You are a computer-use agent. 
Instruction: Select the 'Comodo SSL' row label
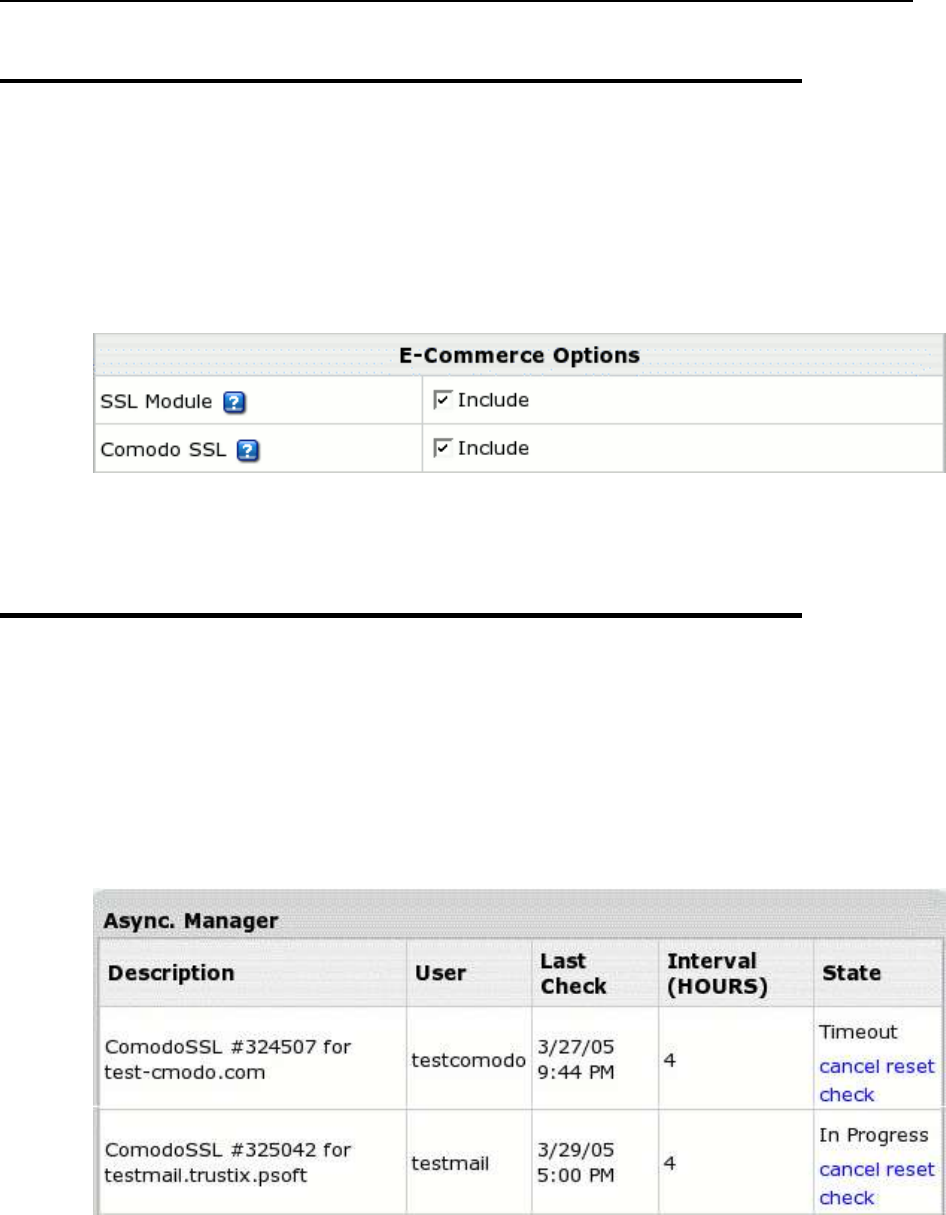coord(163,450)
